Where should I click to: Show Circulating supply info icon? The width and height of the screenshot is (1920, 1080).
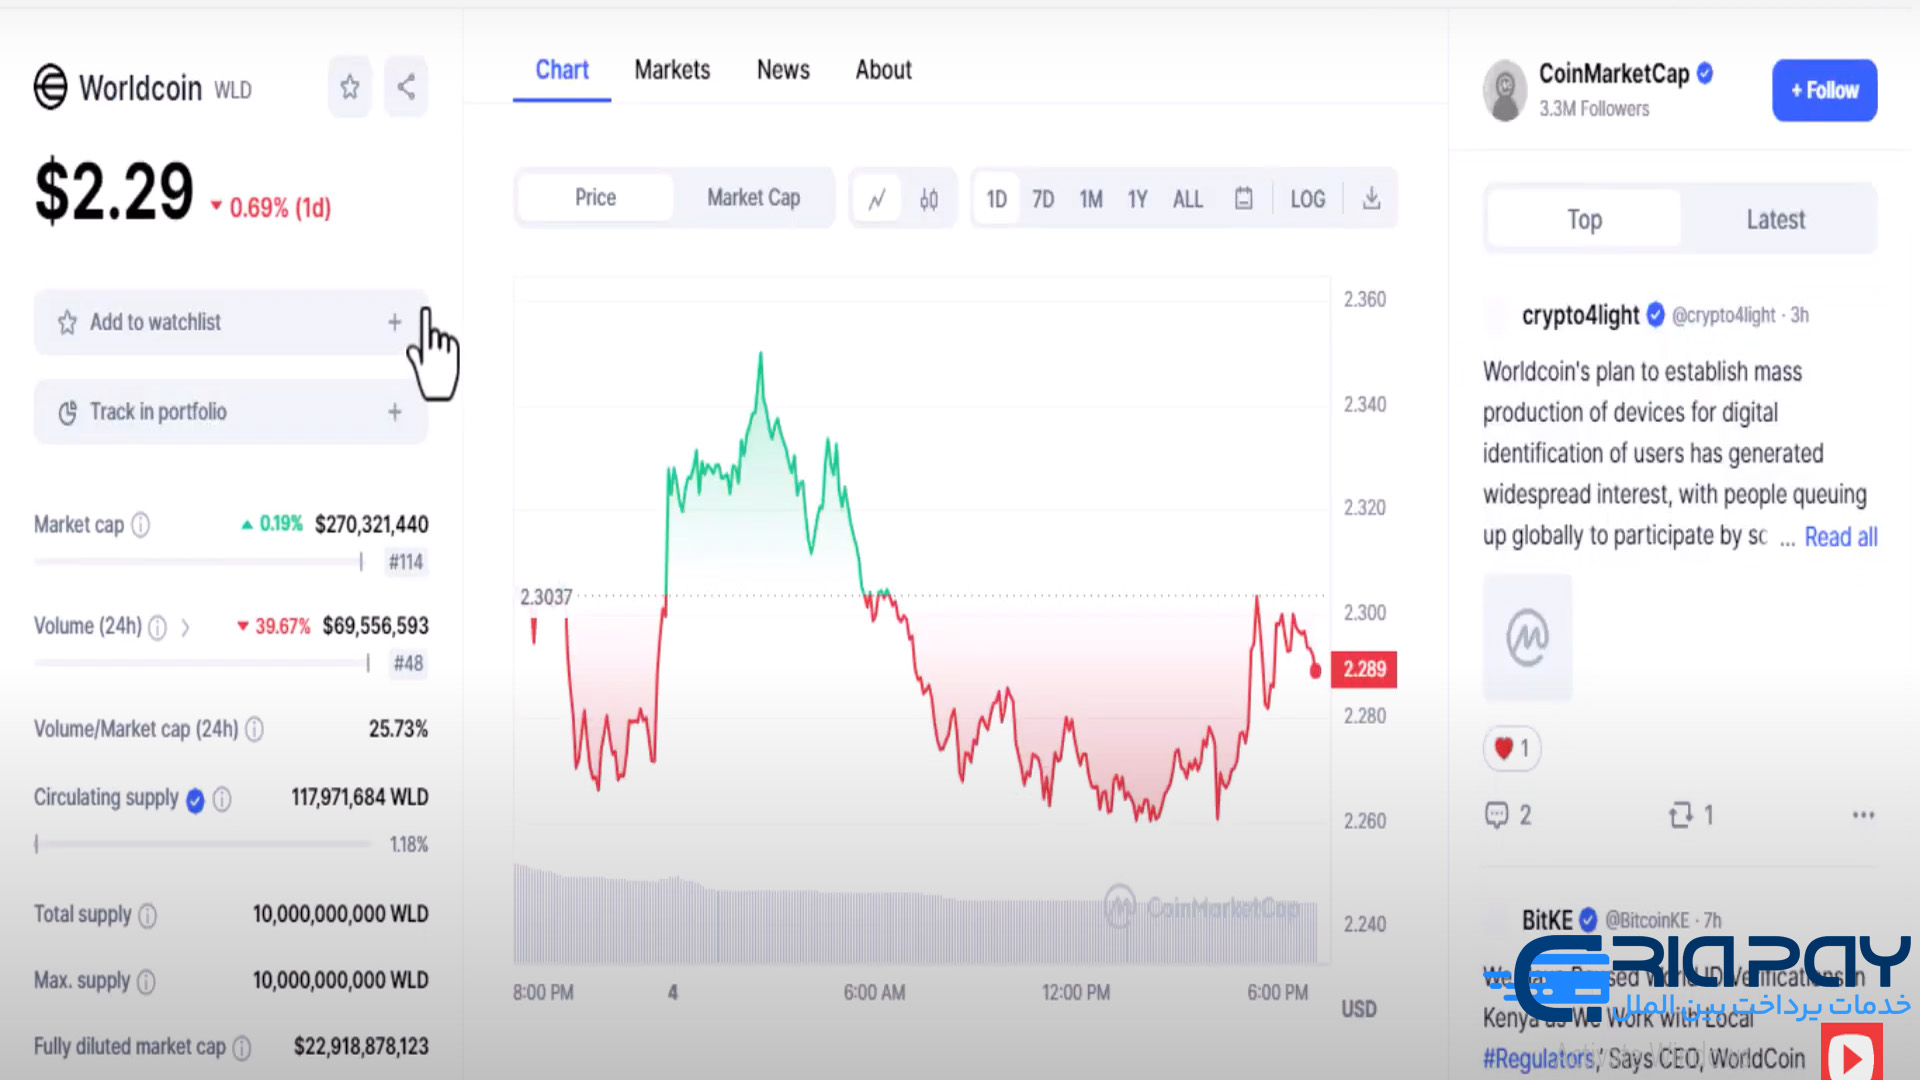click(222, 799)
